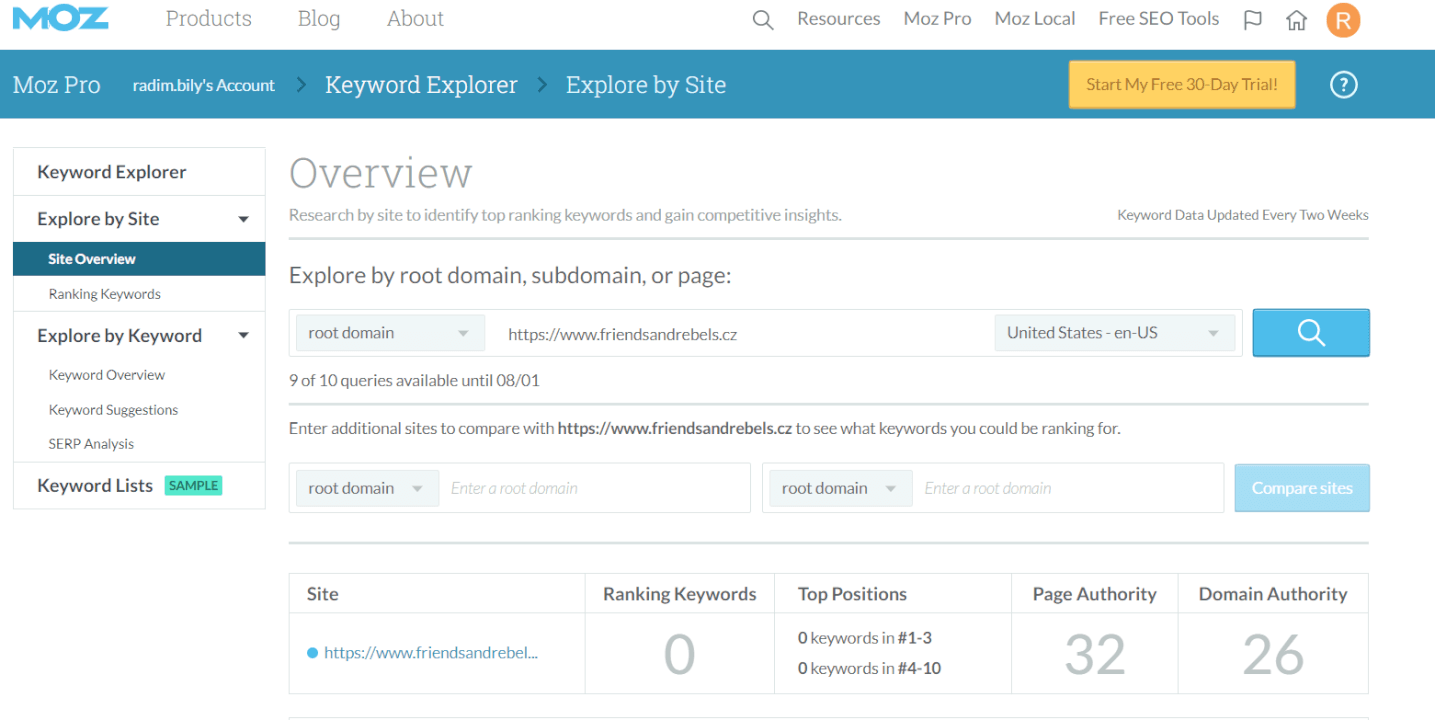1435x720 pixels.
Task: Open the main root domain type dropdown
Action: tap(389, 333)
